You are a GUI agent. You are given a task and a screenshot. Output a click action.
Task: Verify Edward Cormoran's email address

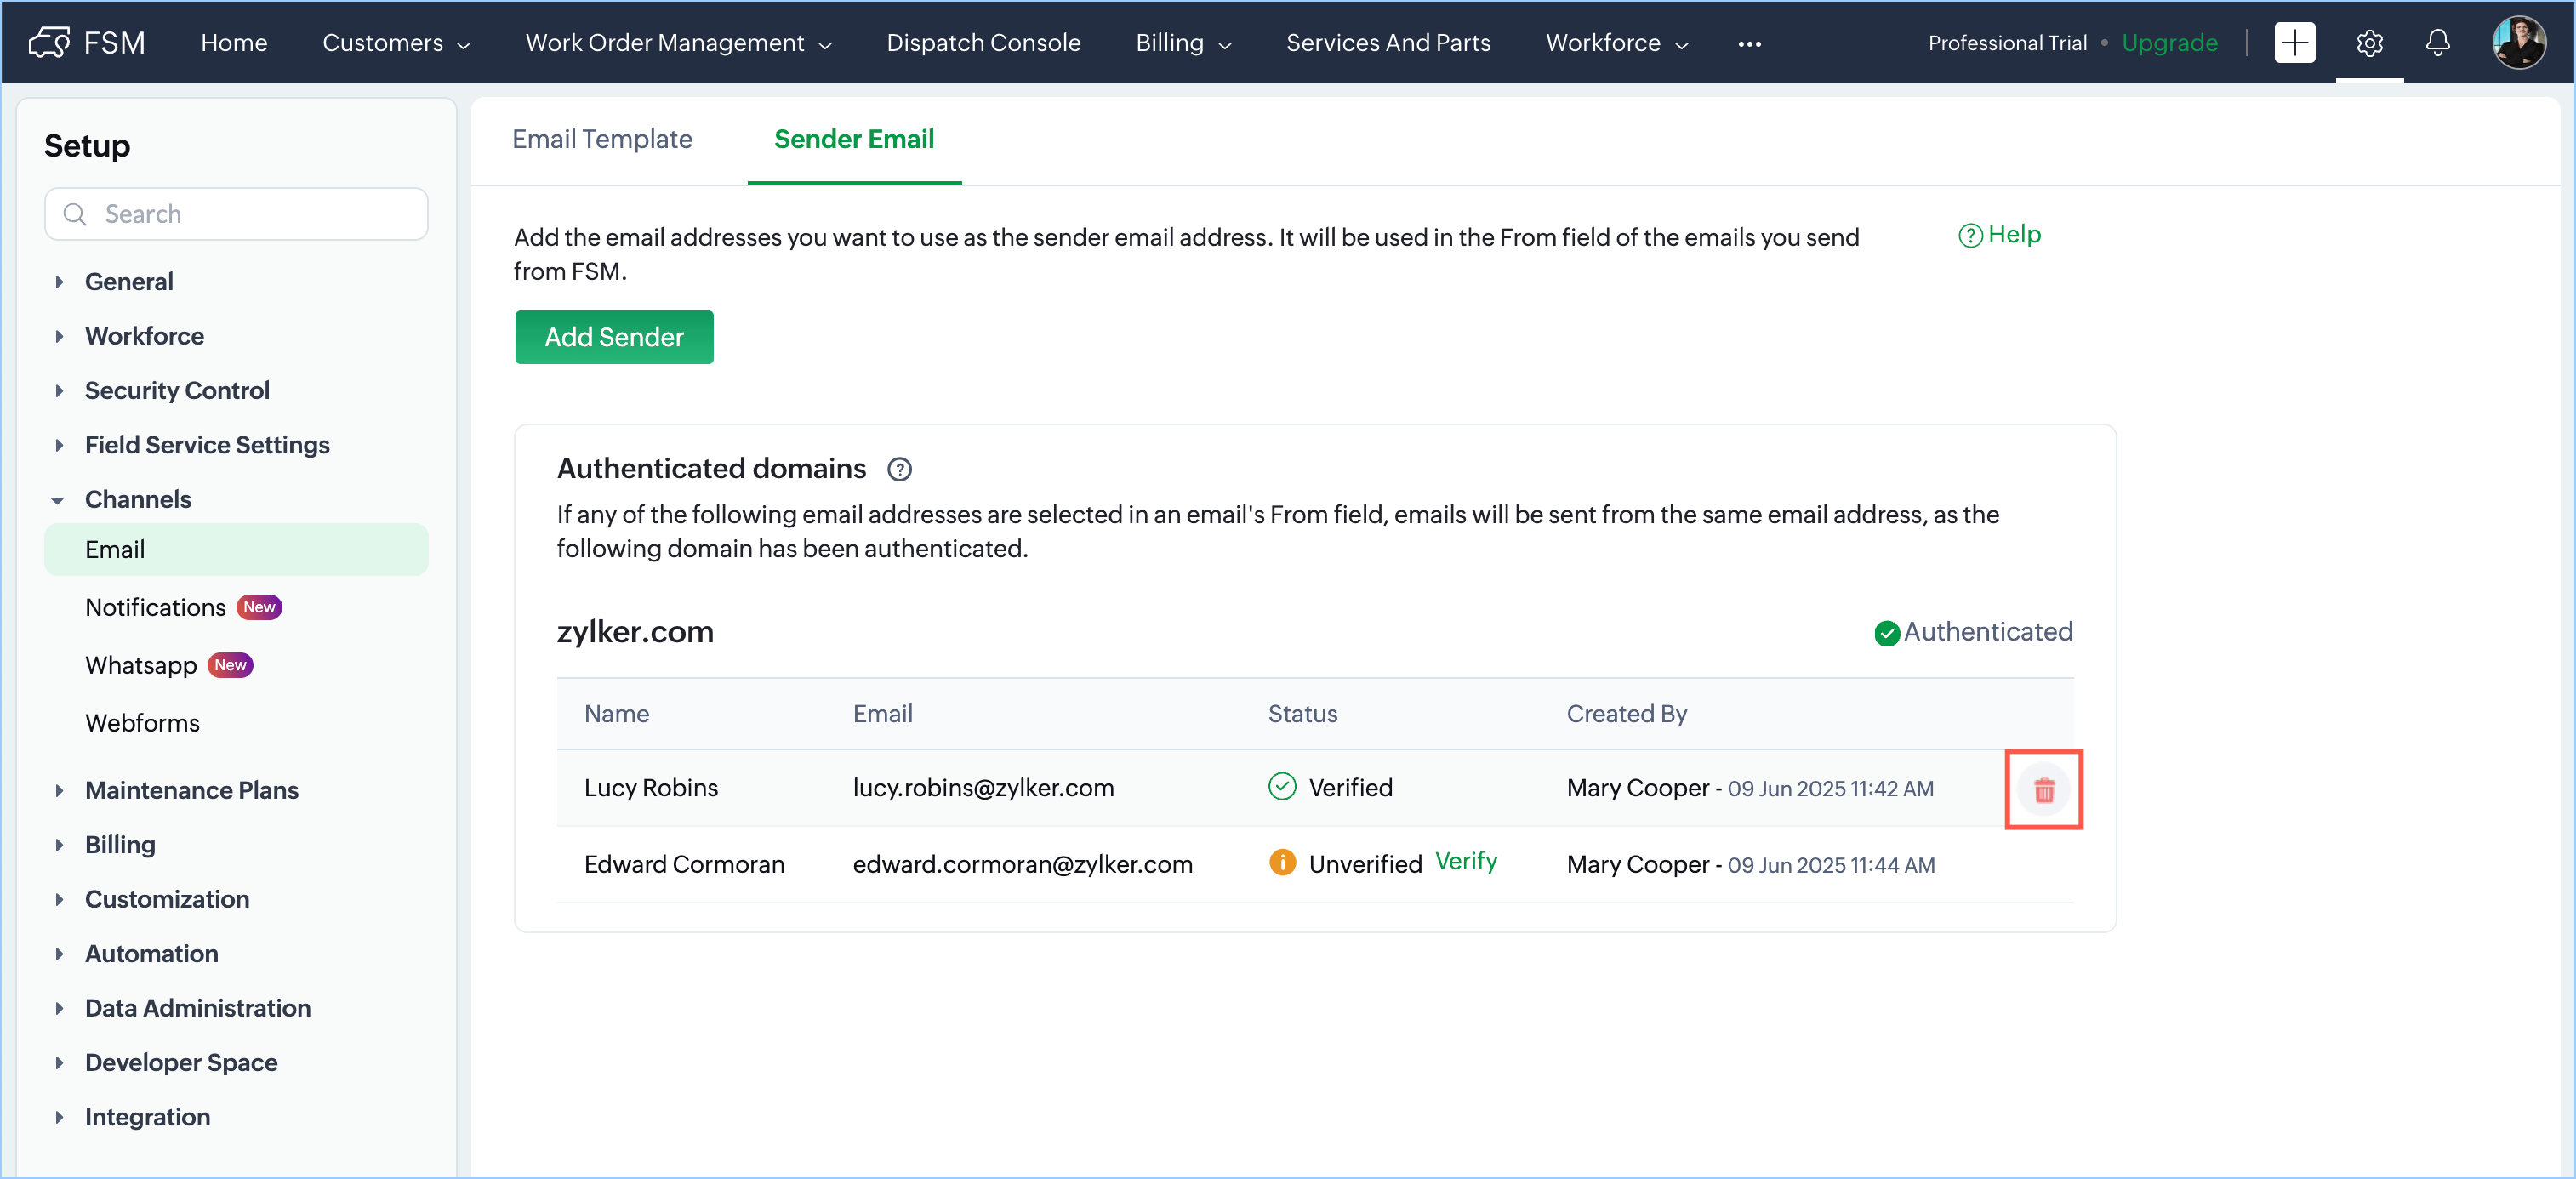(x=1465, y=861)
